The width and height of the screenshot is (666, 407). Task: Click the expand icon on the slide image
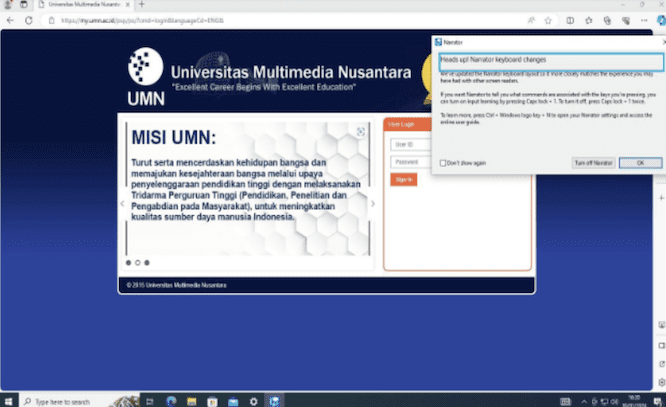point(360,131)
